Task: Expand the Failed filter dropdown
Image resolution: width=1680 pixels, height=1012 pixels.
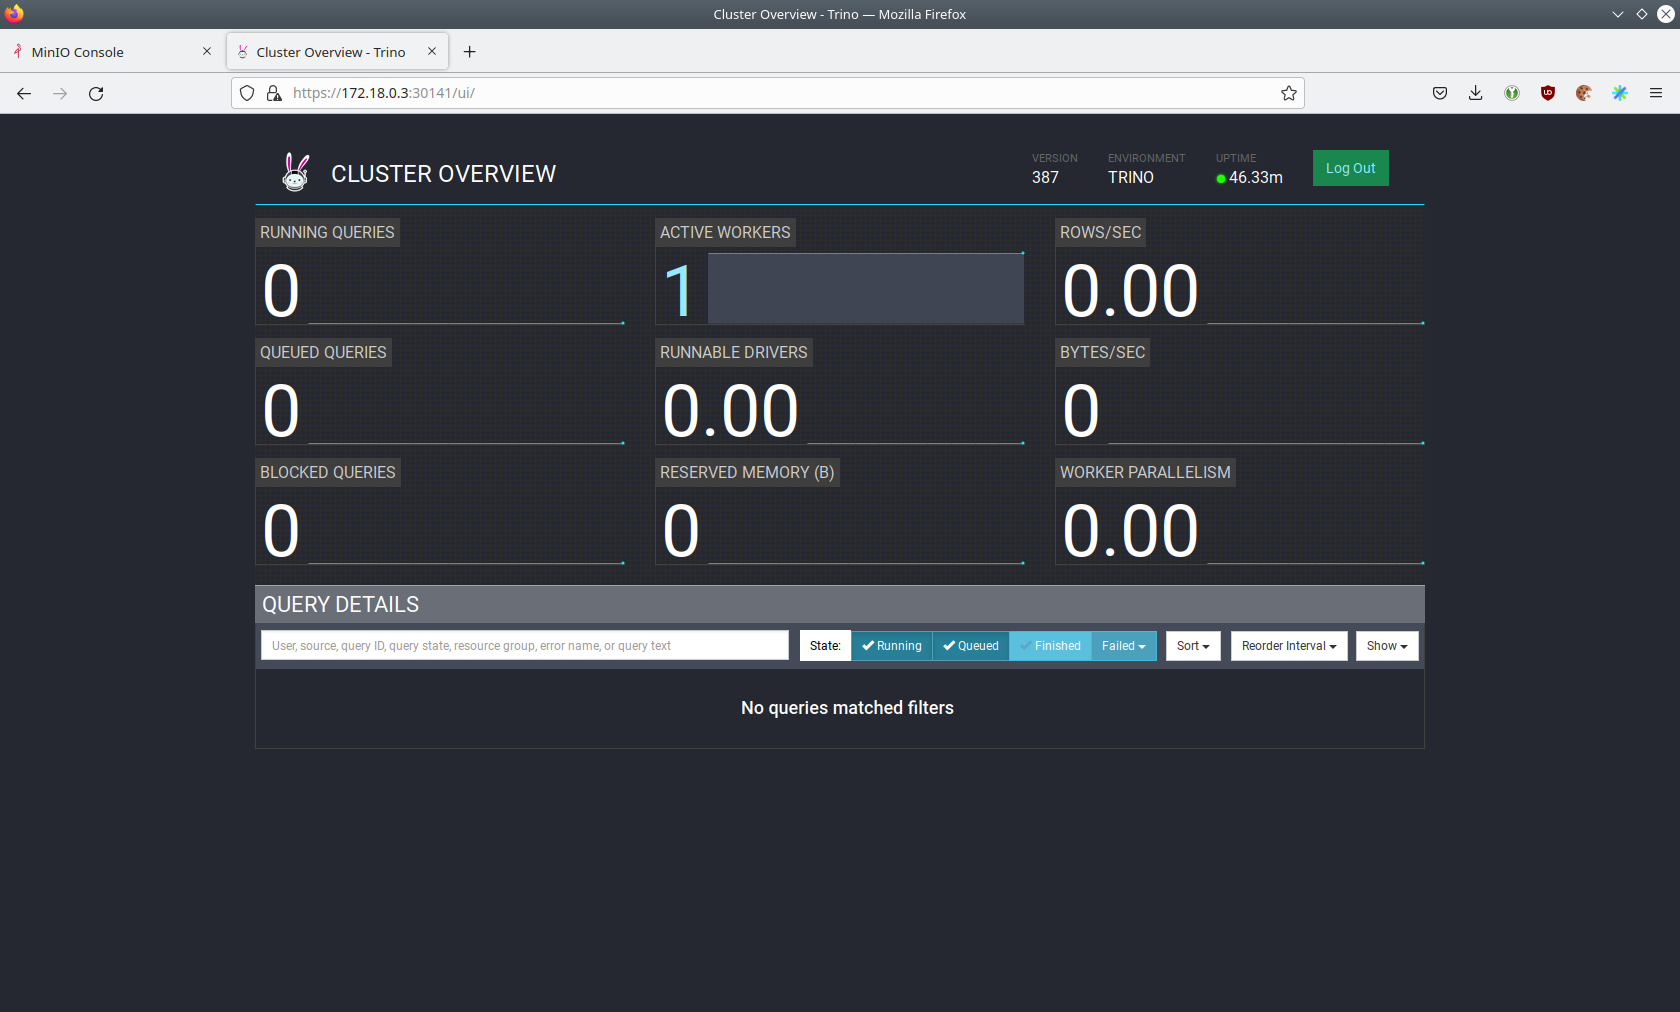Action: click(x=1123, y=646)
